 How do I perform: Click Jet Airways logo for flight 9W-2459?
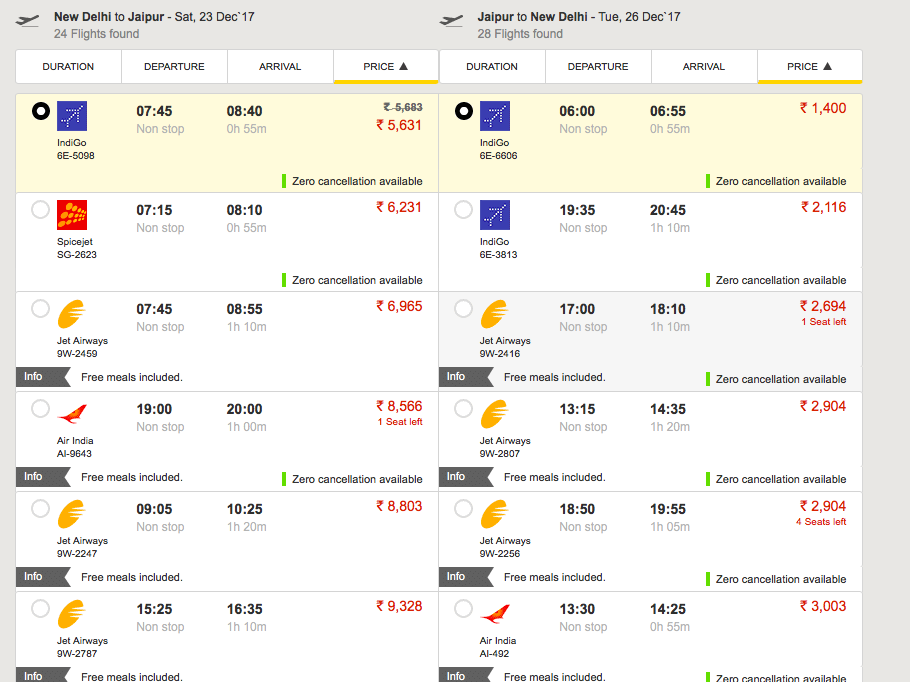point(72,314)
